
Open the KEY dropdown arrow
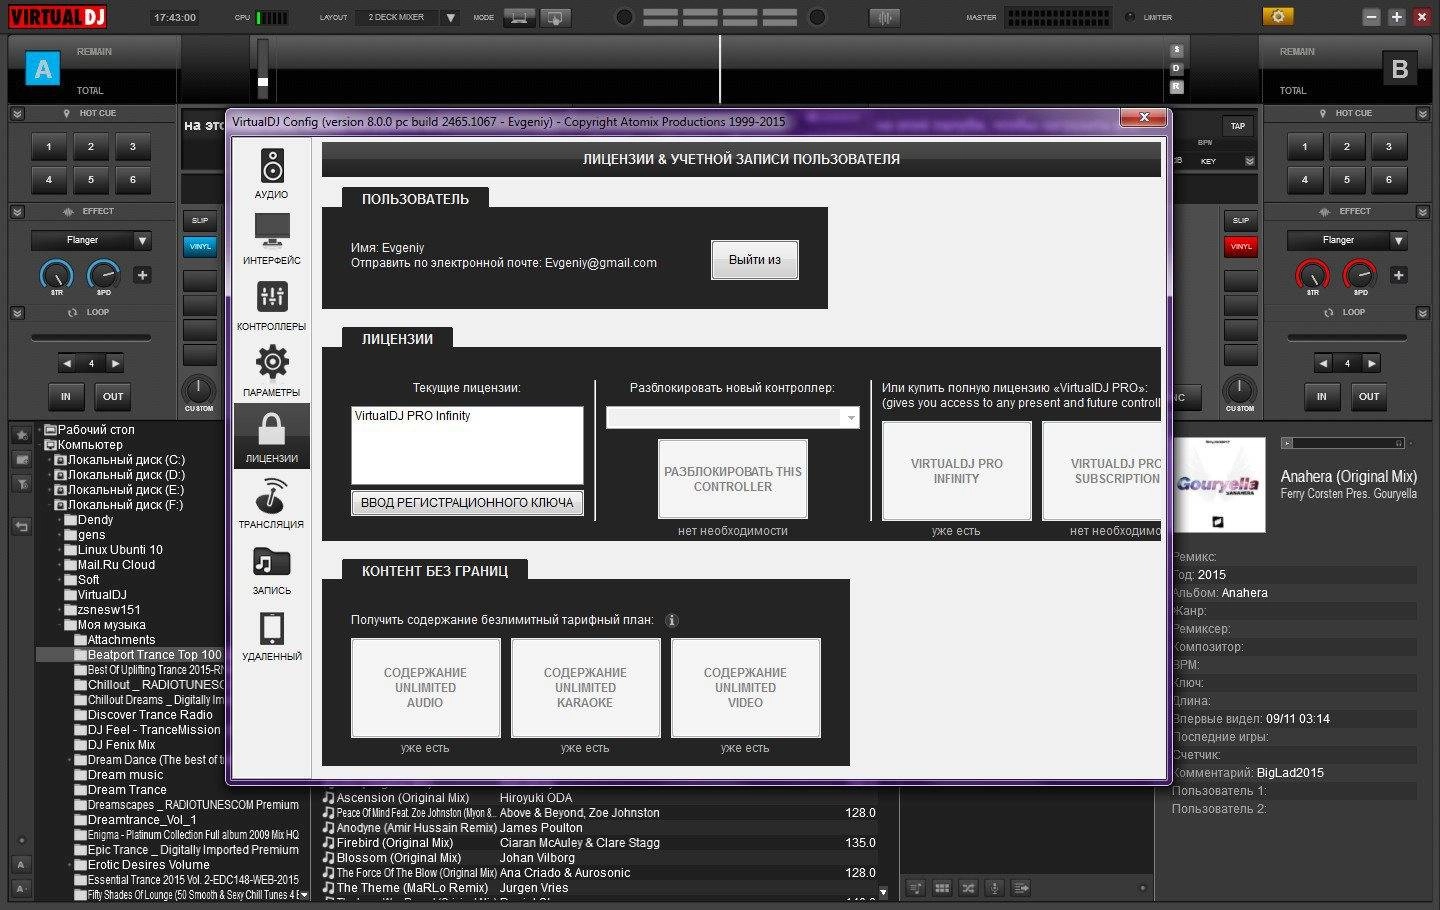coord(1249,161)
